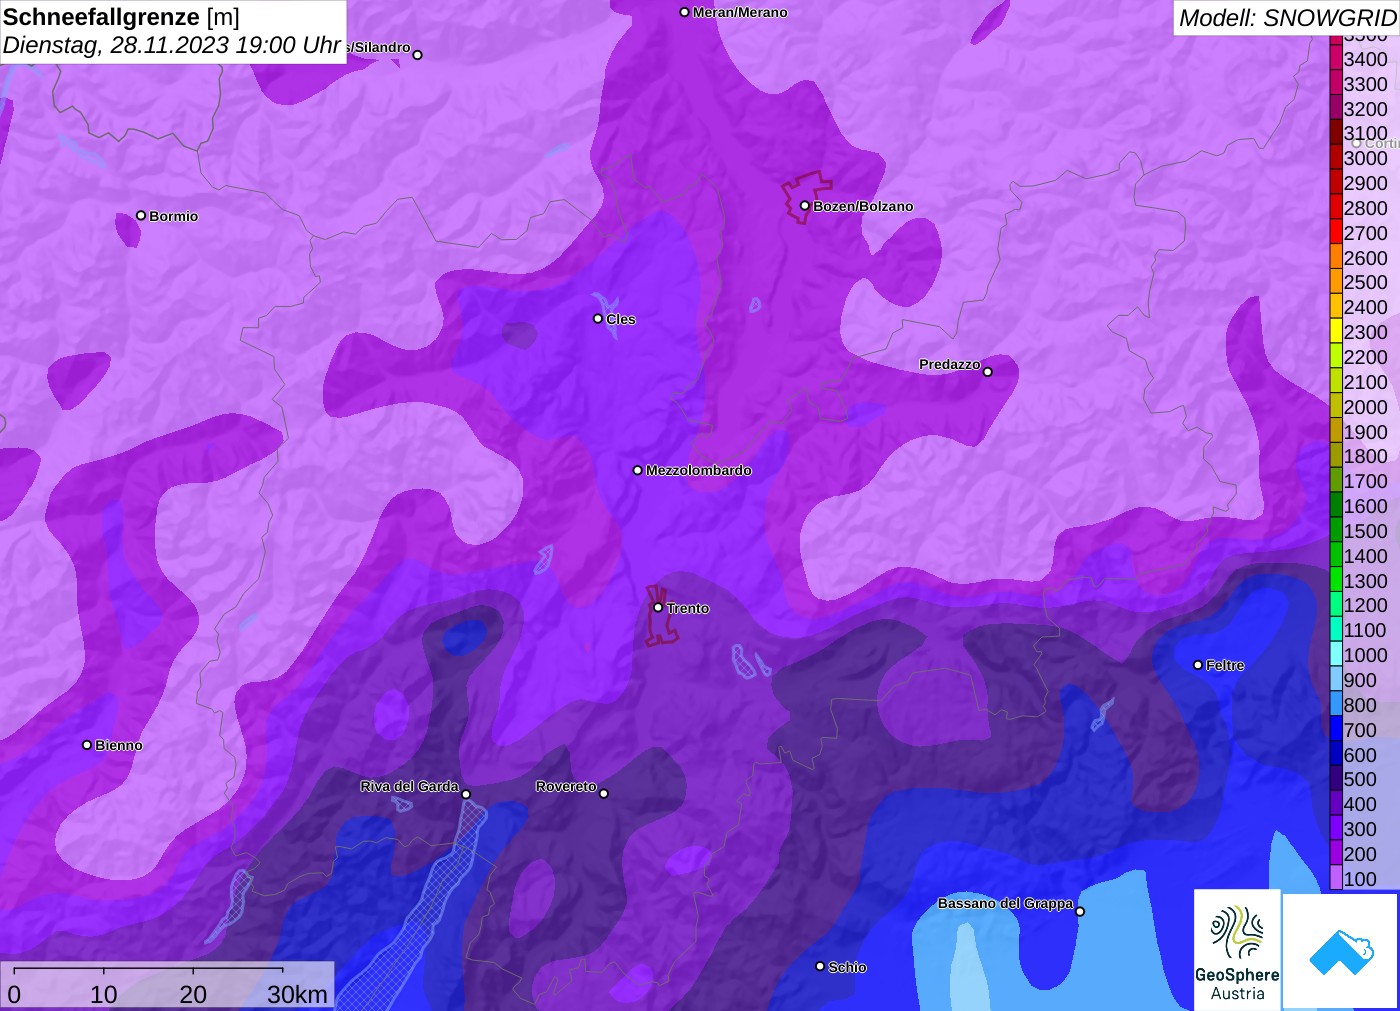This screenshot has width=1400, height=1011.
Task: Click the Feltre town marker
Action: pyautogui.click(x=1198, y=665)
